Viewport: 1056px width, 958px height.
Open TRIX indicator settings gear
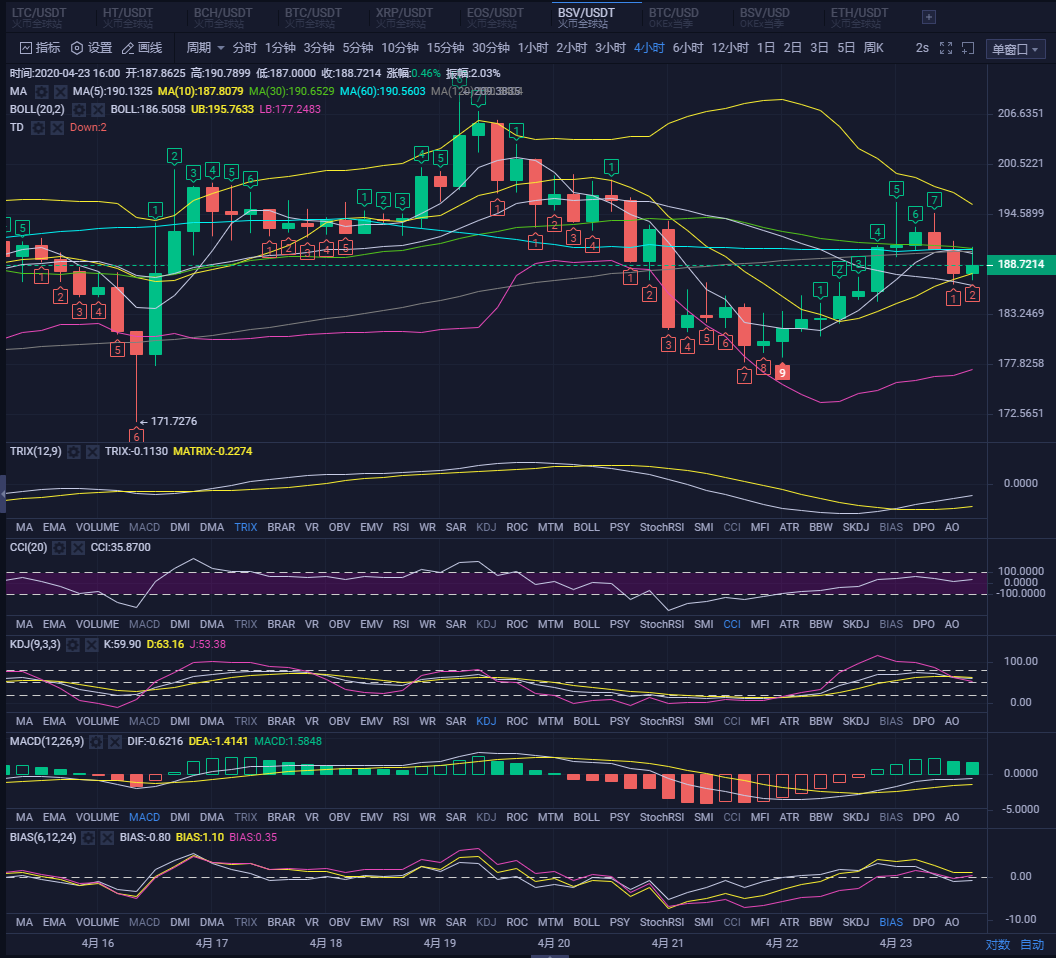[76, 452]
